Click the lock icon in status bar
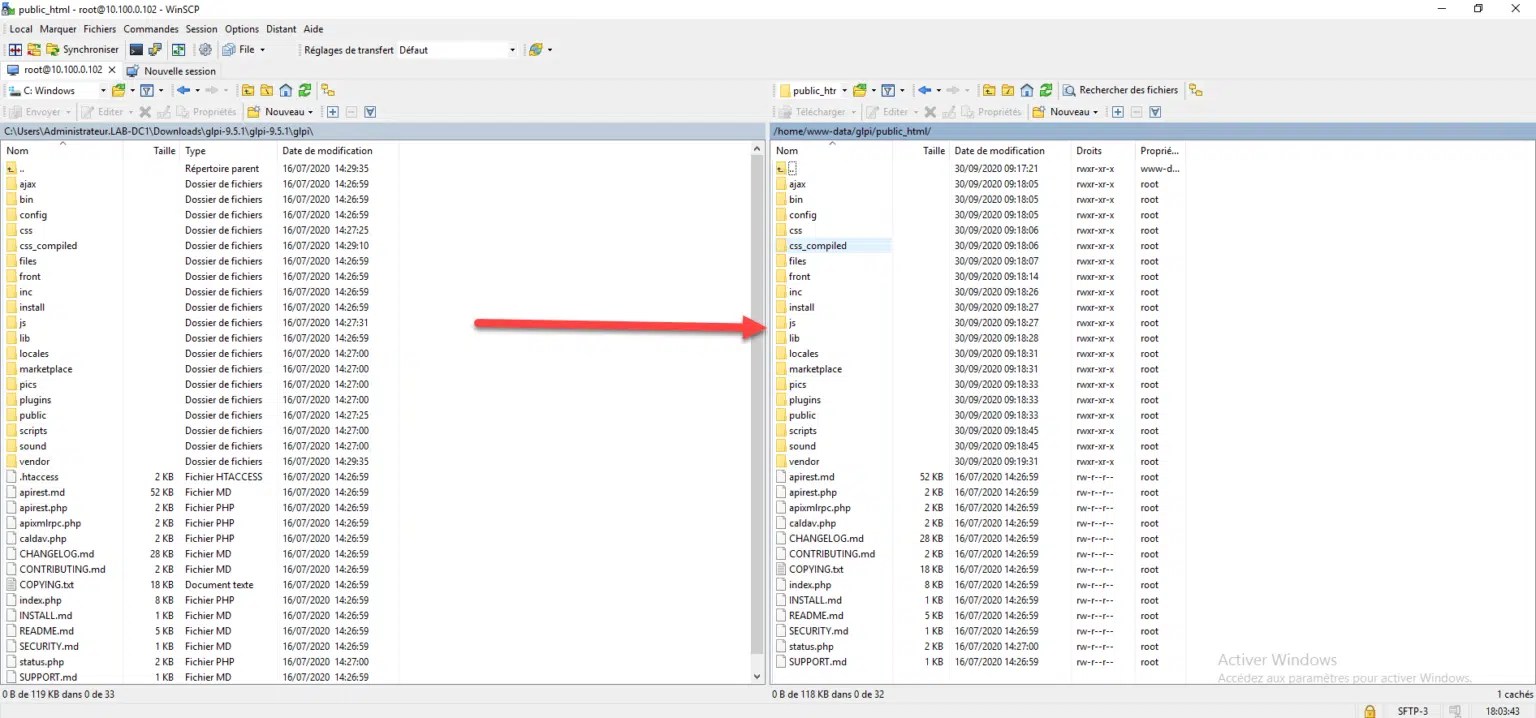This screenshot has width=1536, height=718. (1369, 711)
